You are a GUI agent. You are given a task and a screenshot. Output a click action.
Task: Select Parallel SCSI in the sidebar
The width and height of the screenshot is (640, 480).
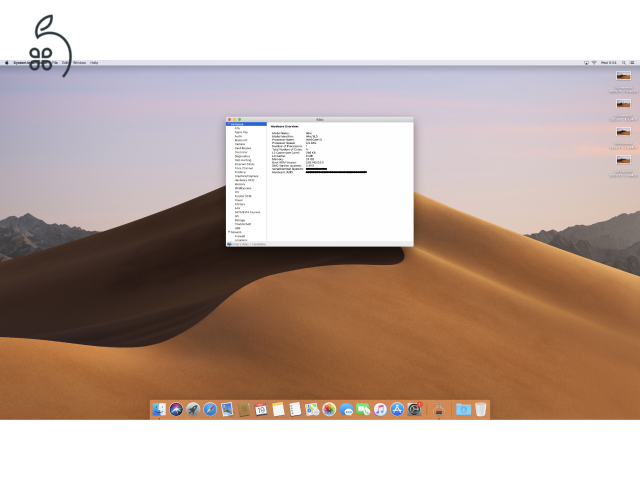click(x=243, y=196)
